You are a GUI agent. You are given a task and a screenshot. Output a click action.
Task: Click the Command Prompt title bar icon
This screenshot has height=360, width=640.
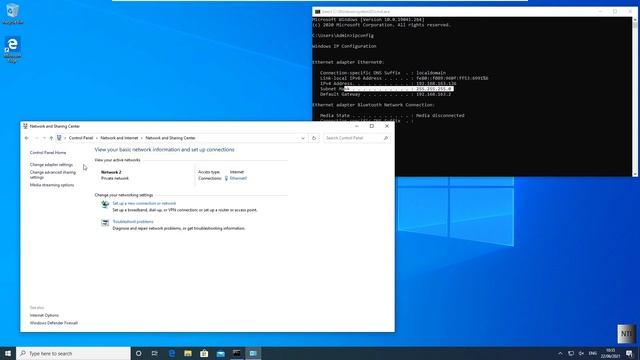(x=317, y=11)
